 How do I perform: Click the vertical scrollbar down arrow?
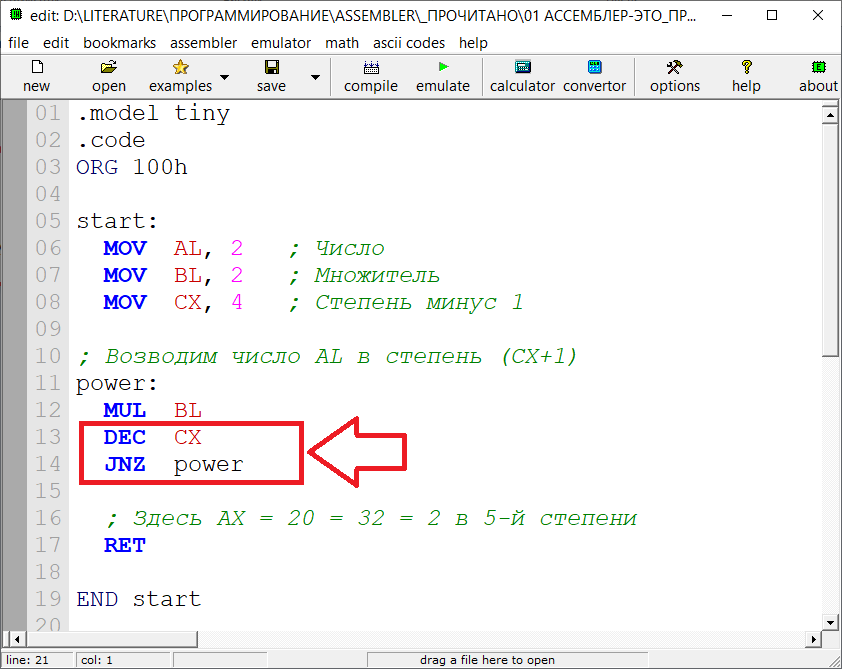pos(830,623)
